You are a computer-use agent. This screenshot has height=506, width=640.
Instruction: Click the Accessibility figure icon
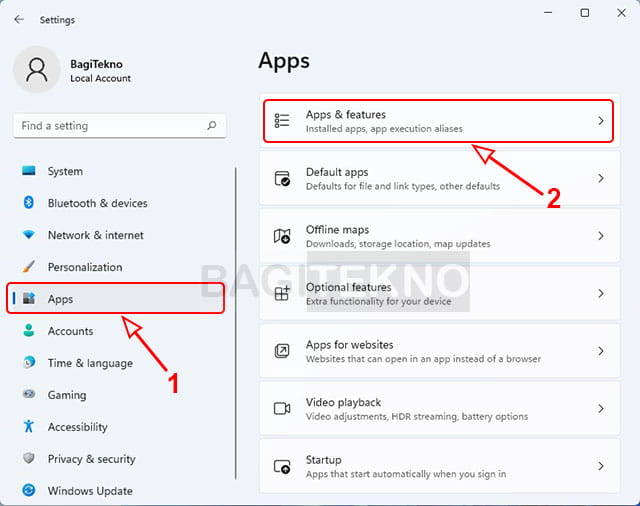pos(29,426)
